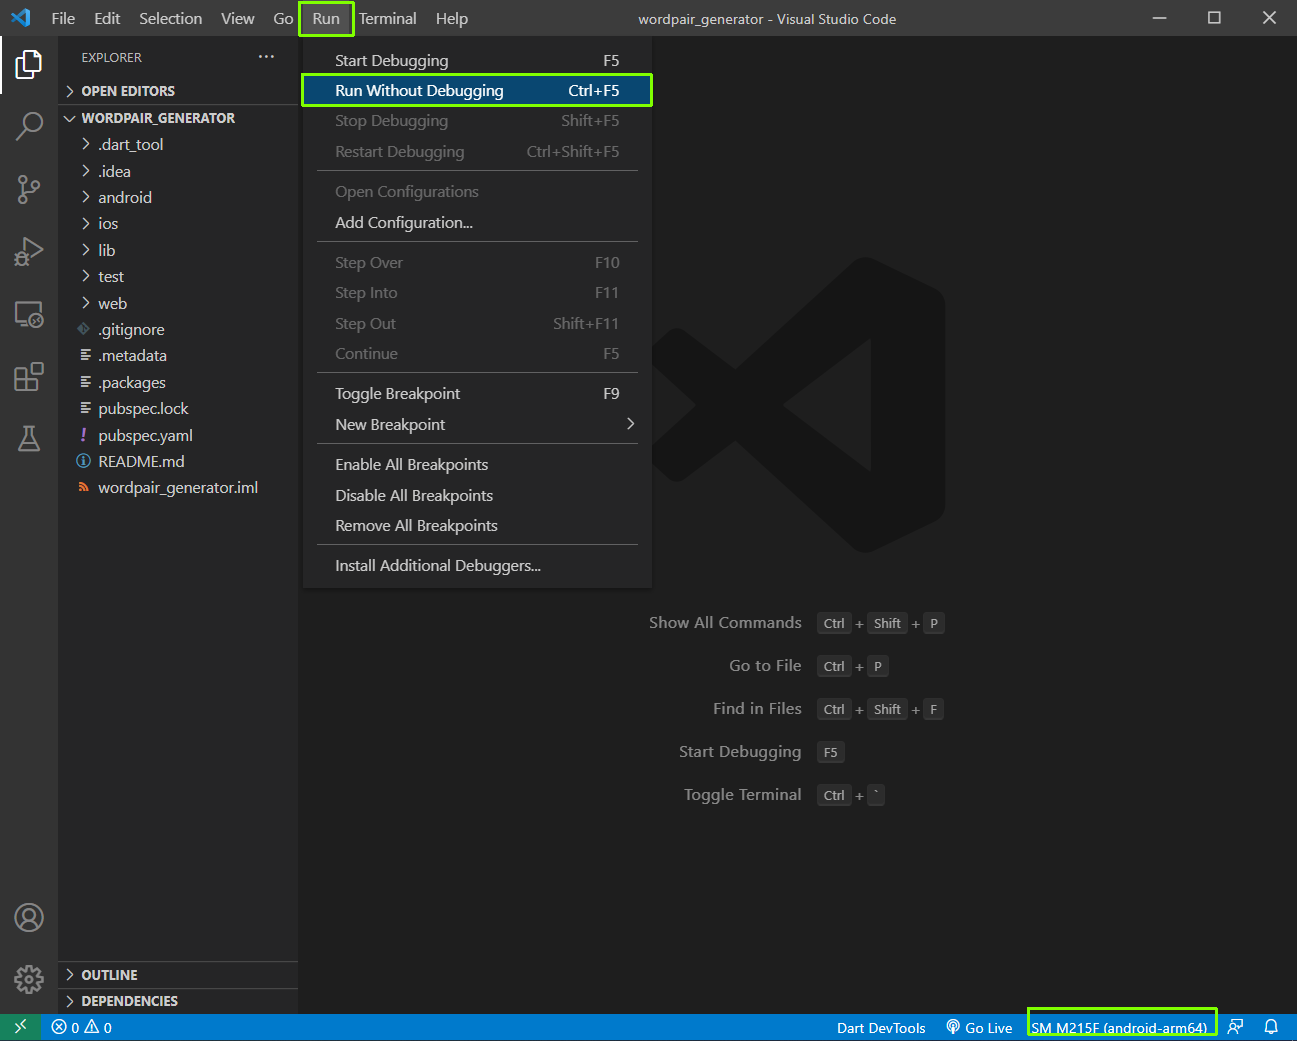Open the View menu
Image resolution: width=1297 pixels, height=1041 pixels.
pos(238,18)
